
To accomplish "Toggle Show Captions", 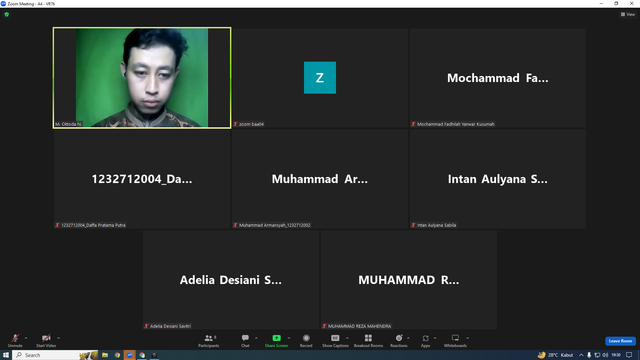I will [x=335, y=340].
